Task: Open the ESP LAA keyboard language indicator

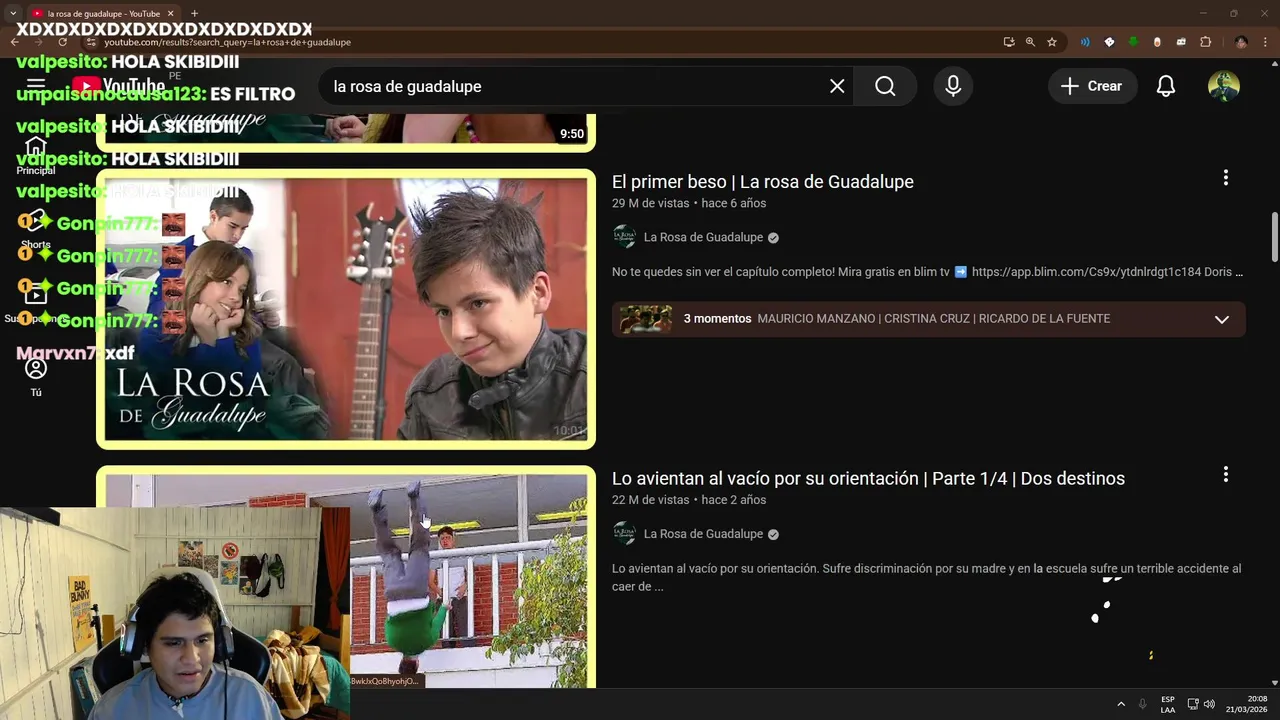Action: [1168, 704]
